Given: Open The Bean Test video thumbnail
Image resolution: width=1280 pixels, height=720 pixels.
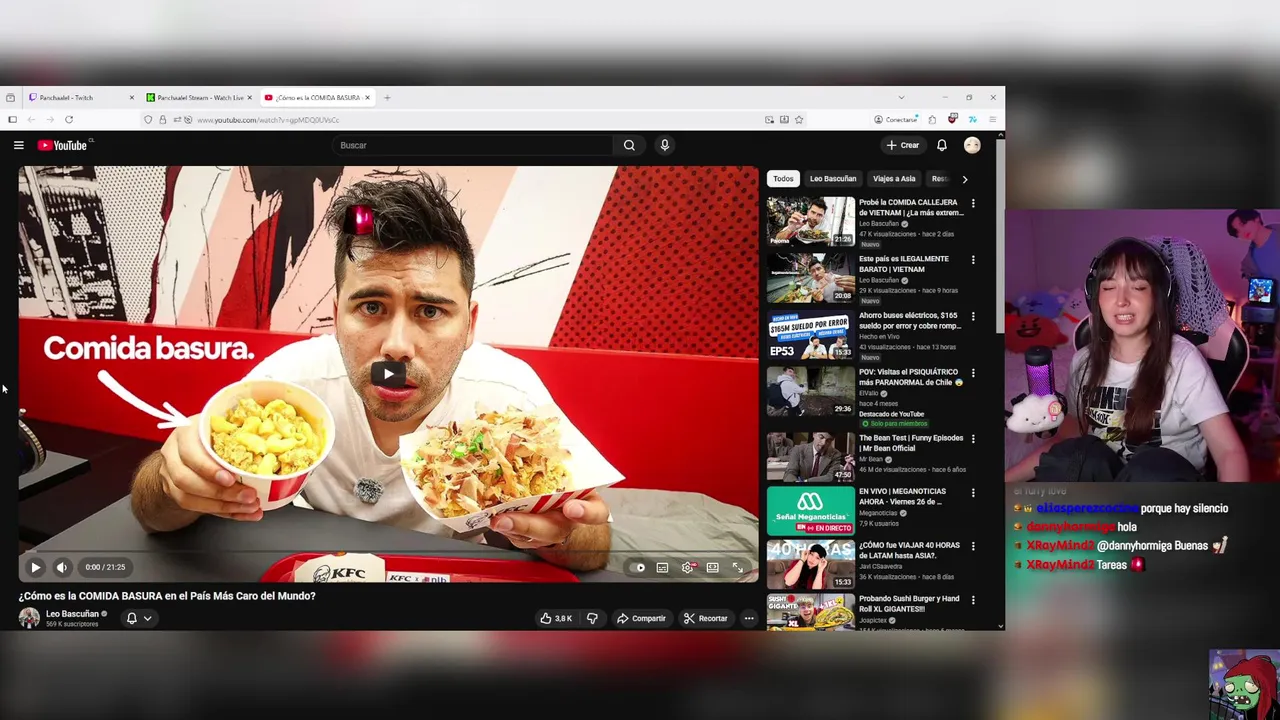Looking at the screenshot, I should pyautogui.click(x=811, y=457).
